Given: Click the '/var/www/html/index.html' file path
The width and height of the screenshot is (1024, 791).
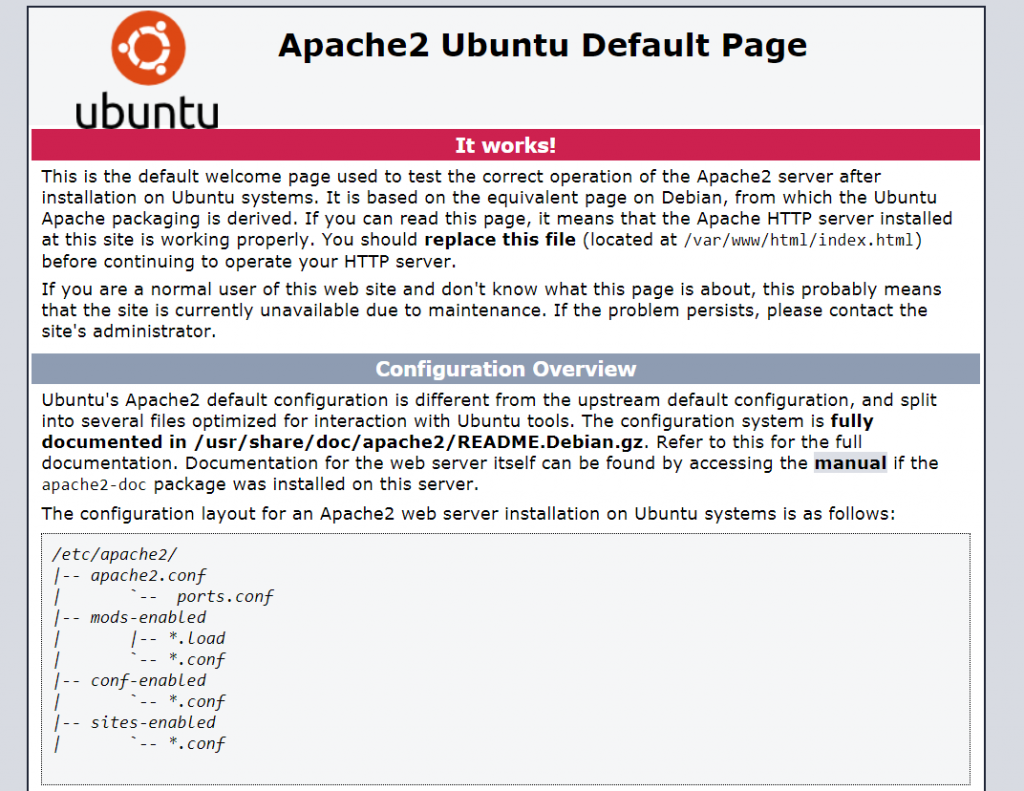Looking at the screenshot, I should click(x=798, y=240).
